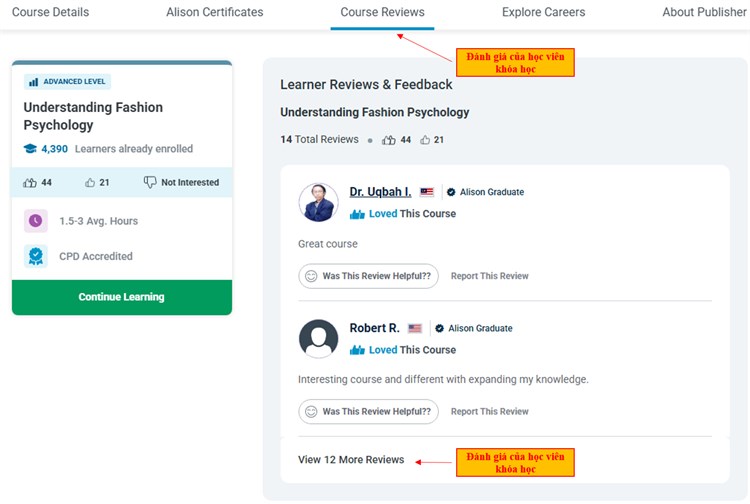Click the thumbs-down Not Interested icon
750x504 pixels.
150,183
